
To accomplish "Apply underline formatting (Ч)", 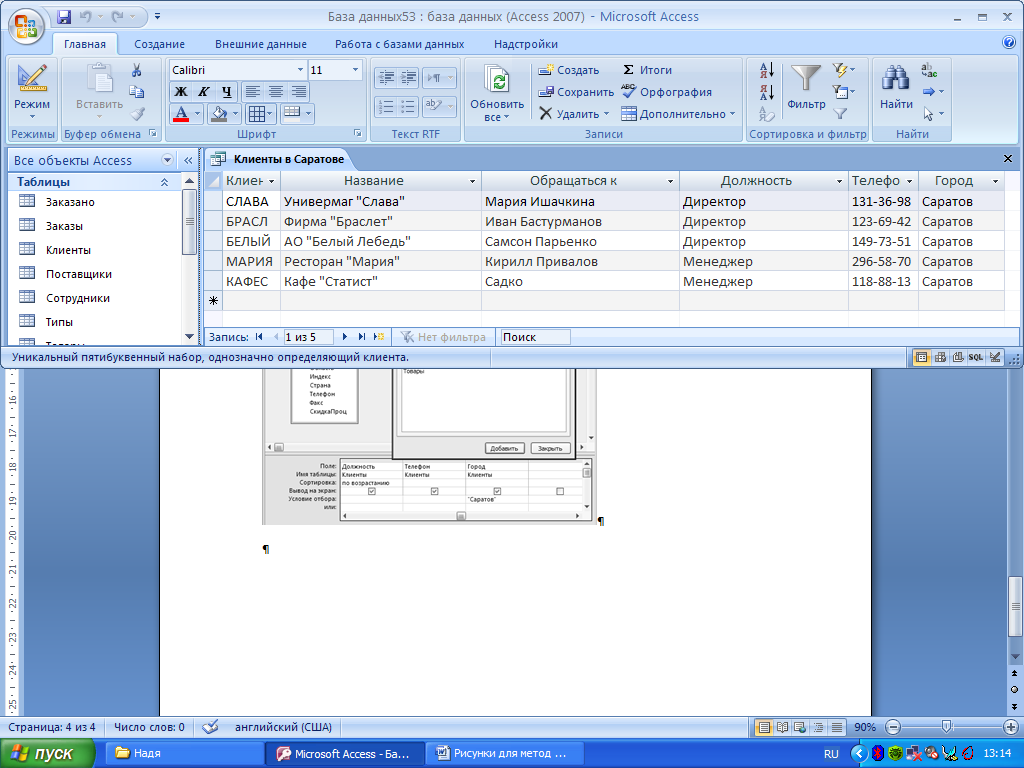I will 226,91.
